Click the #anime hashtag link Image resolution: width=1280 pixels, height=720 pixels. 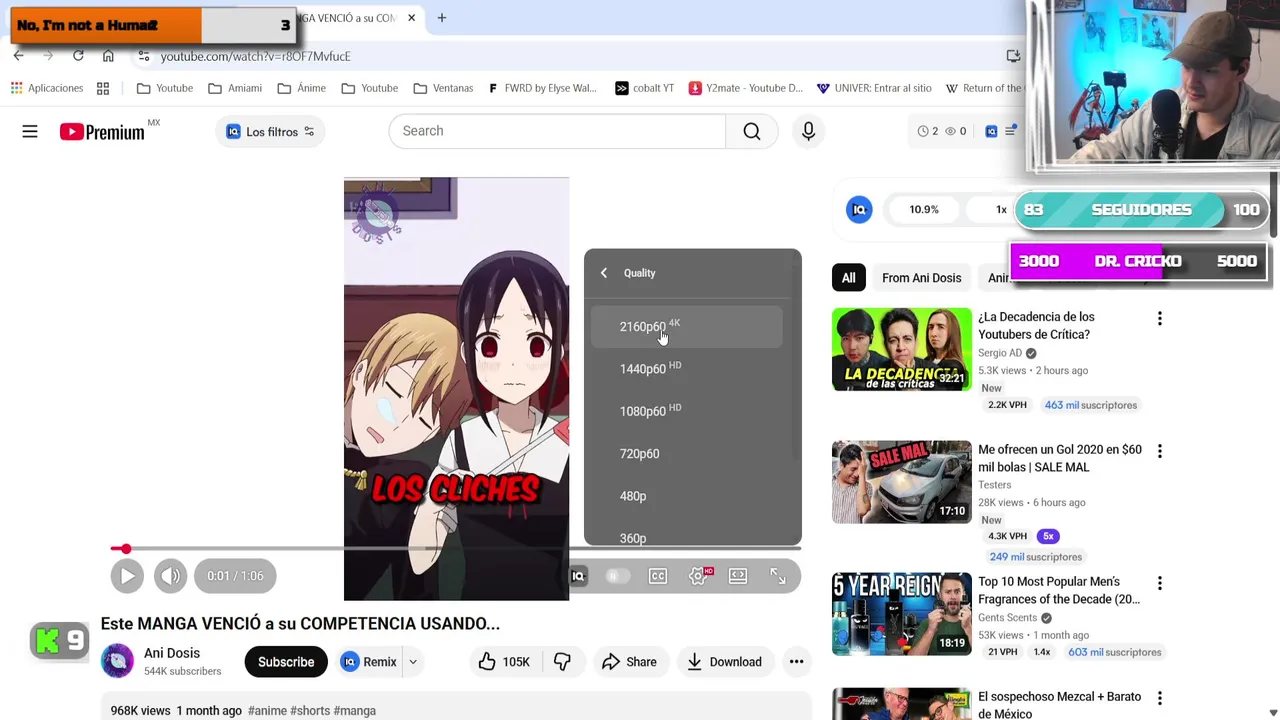pos(267,711)
